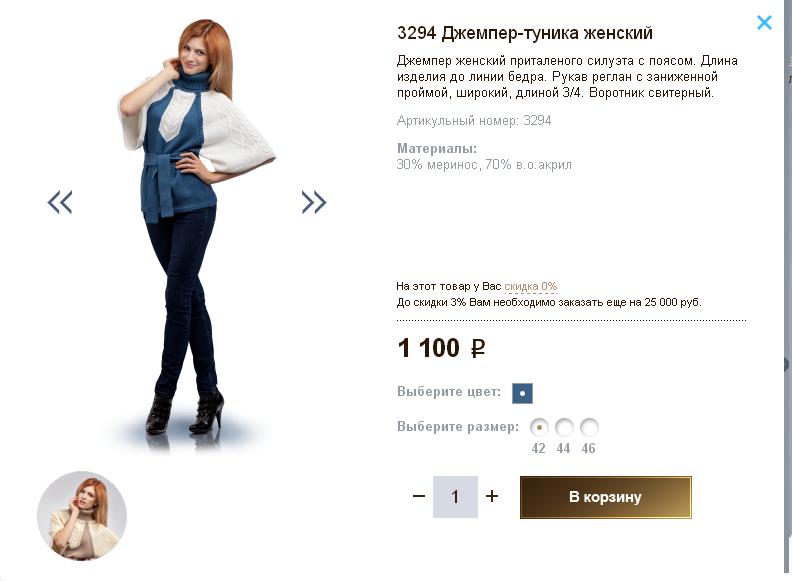Decrease quantity with the minus sign
792x581 pixels.
click(419, 497)
